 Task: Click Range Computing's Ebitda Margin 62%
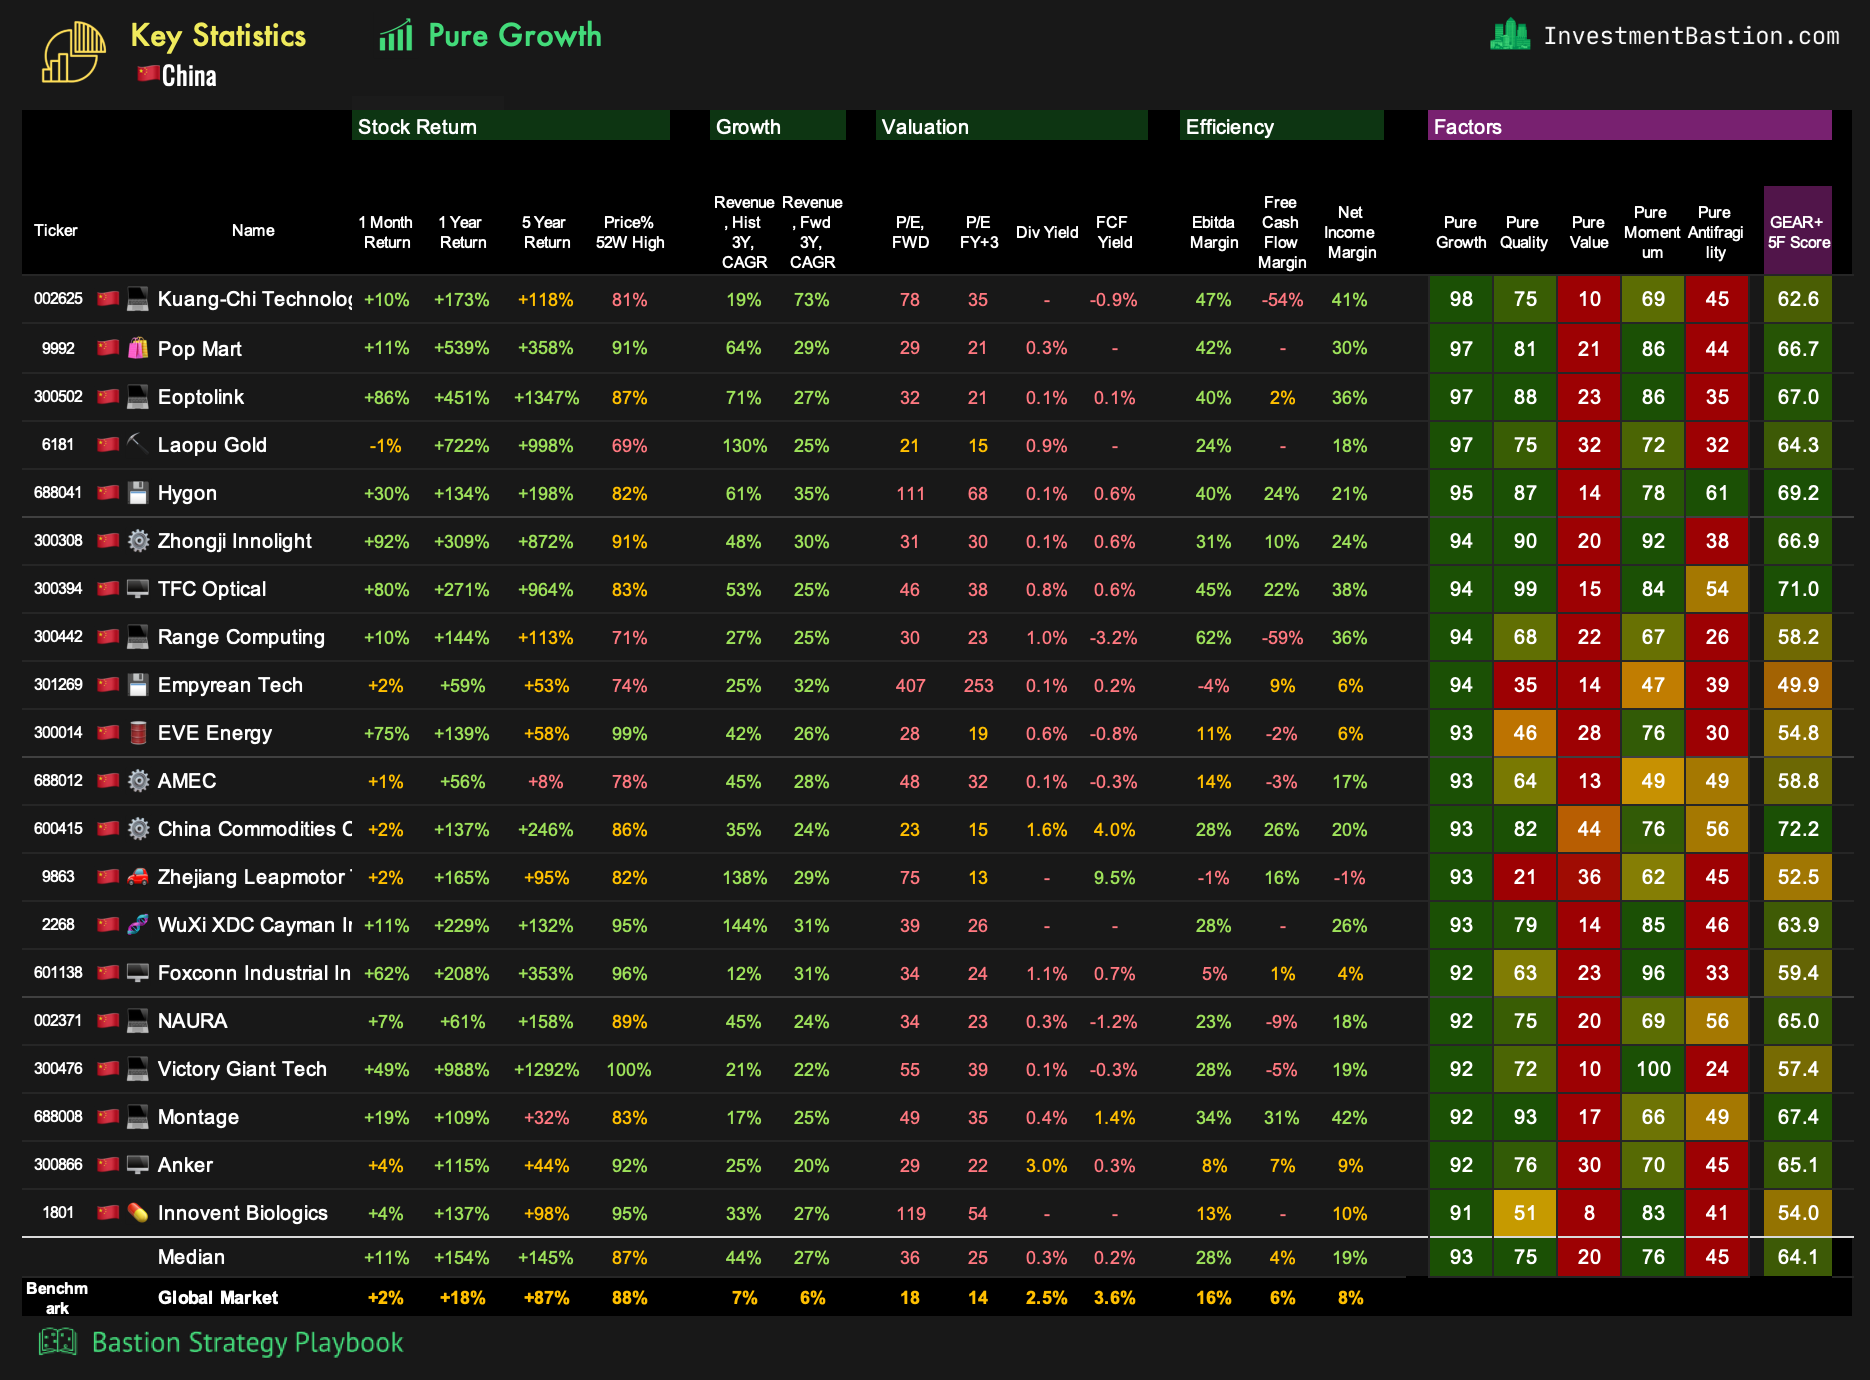(x=1213, y=637)
